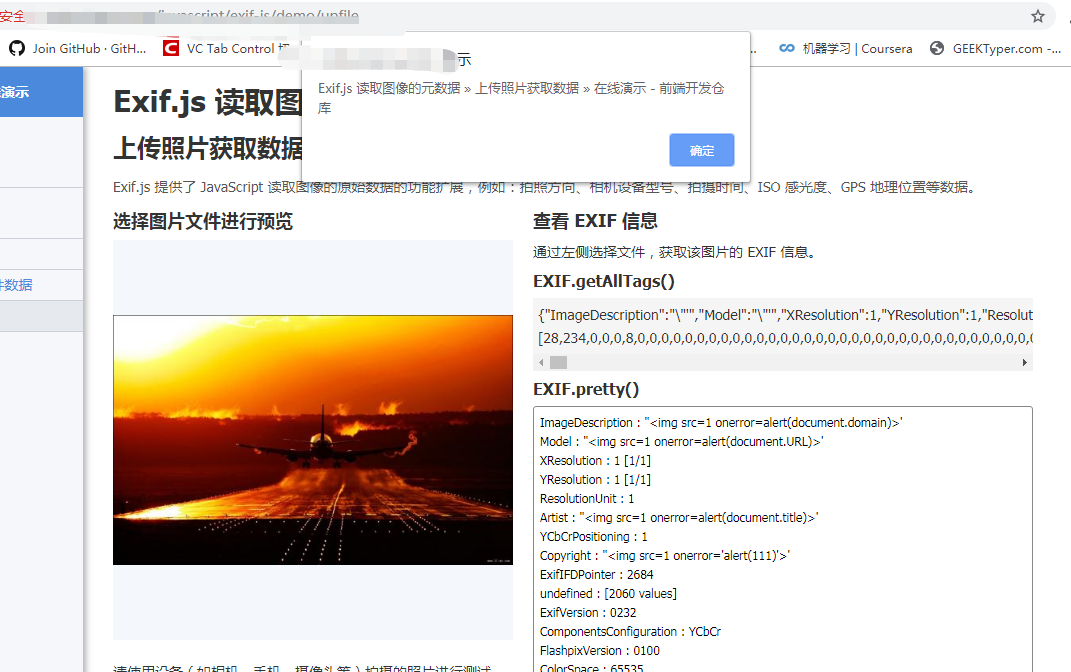Click the 'XResolution : 1 [1/1]' line
This screenshot has width=1071, height=672.
(595, 461)
